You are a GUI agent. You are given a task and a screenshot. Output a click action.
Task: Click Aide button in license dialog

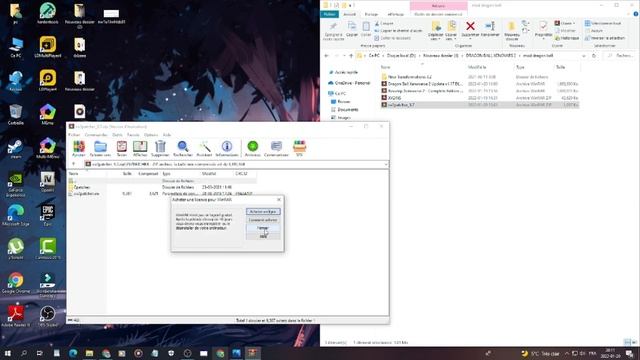tap(263, 236)
